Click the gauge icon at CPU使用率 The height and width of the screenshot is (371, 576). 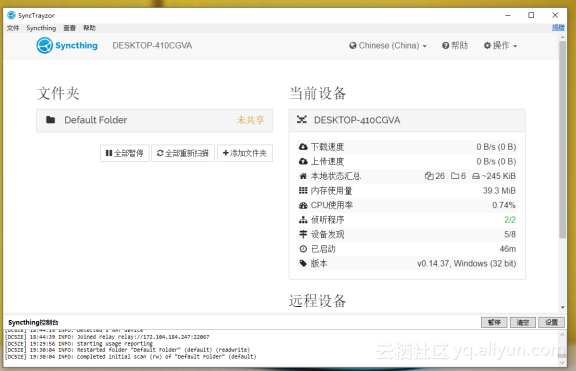303,205
